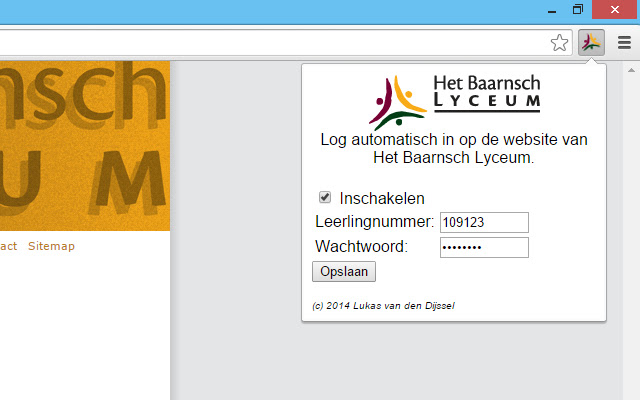Viewport: 640px width, 400px height.
Task: Bookmark this page with the star icon
Action: [x=559, y=42]
